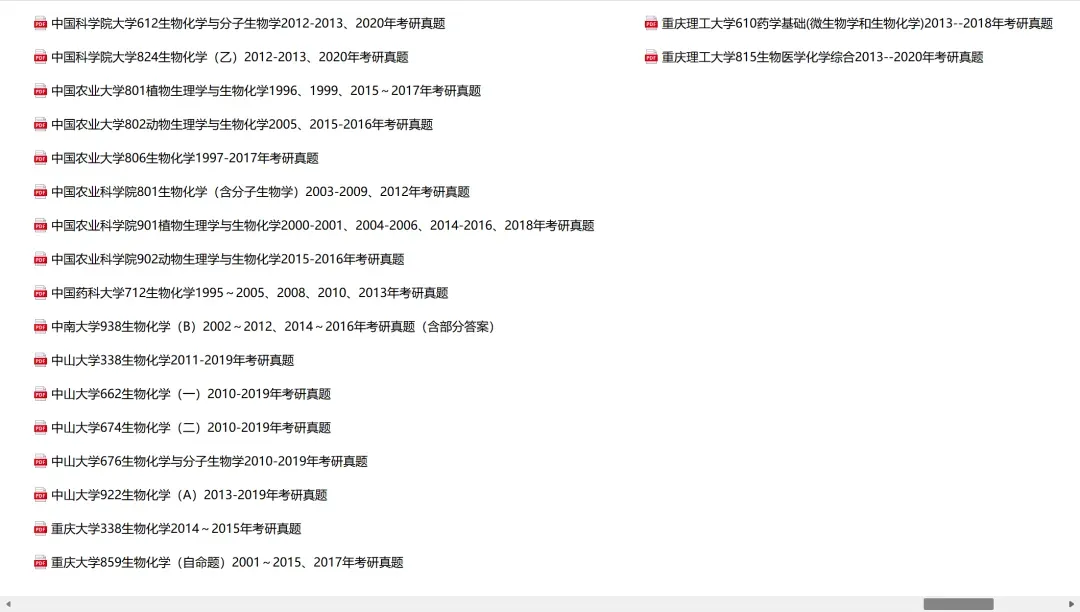Select file 中国科学院大学824生物化学（乙）2012-2013、2020年考研真题
Viewport: 1080px width, 612px height.
pos(230,57)
